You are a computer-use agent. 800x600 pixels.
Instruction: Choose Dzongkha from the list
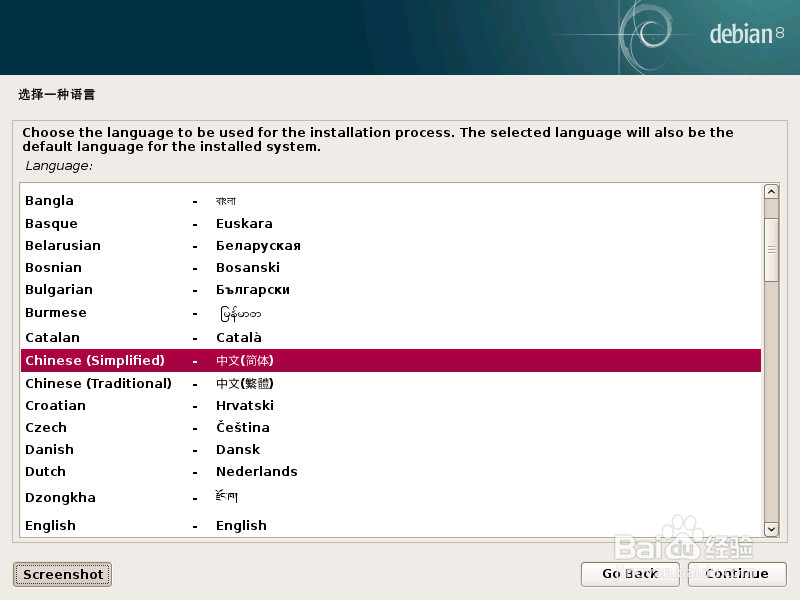(x=391, y=497)
